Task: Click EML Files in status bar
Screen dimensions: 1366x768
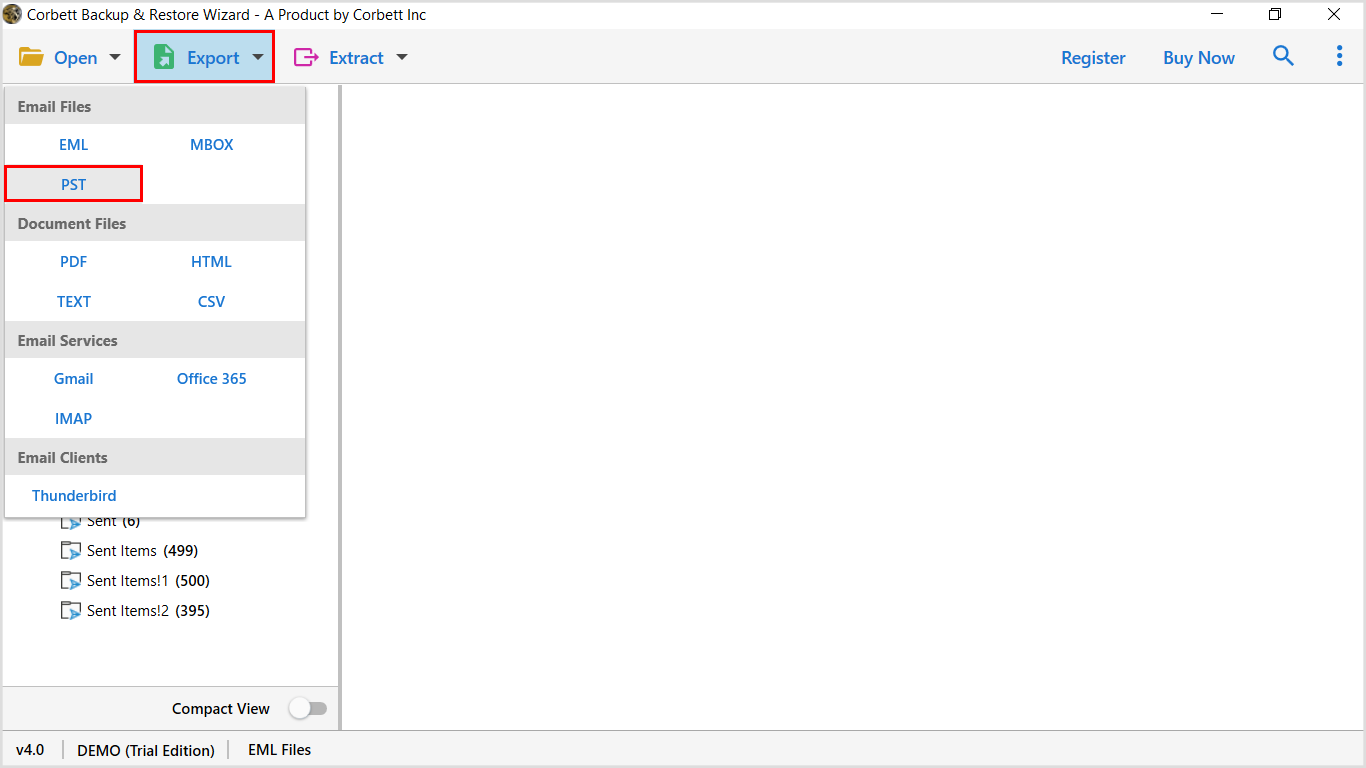Action: click(x=280, y=749)
